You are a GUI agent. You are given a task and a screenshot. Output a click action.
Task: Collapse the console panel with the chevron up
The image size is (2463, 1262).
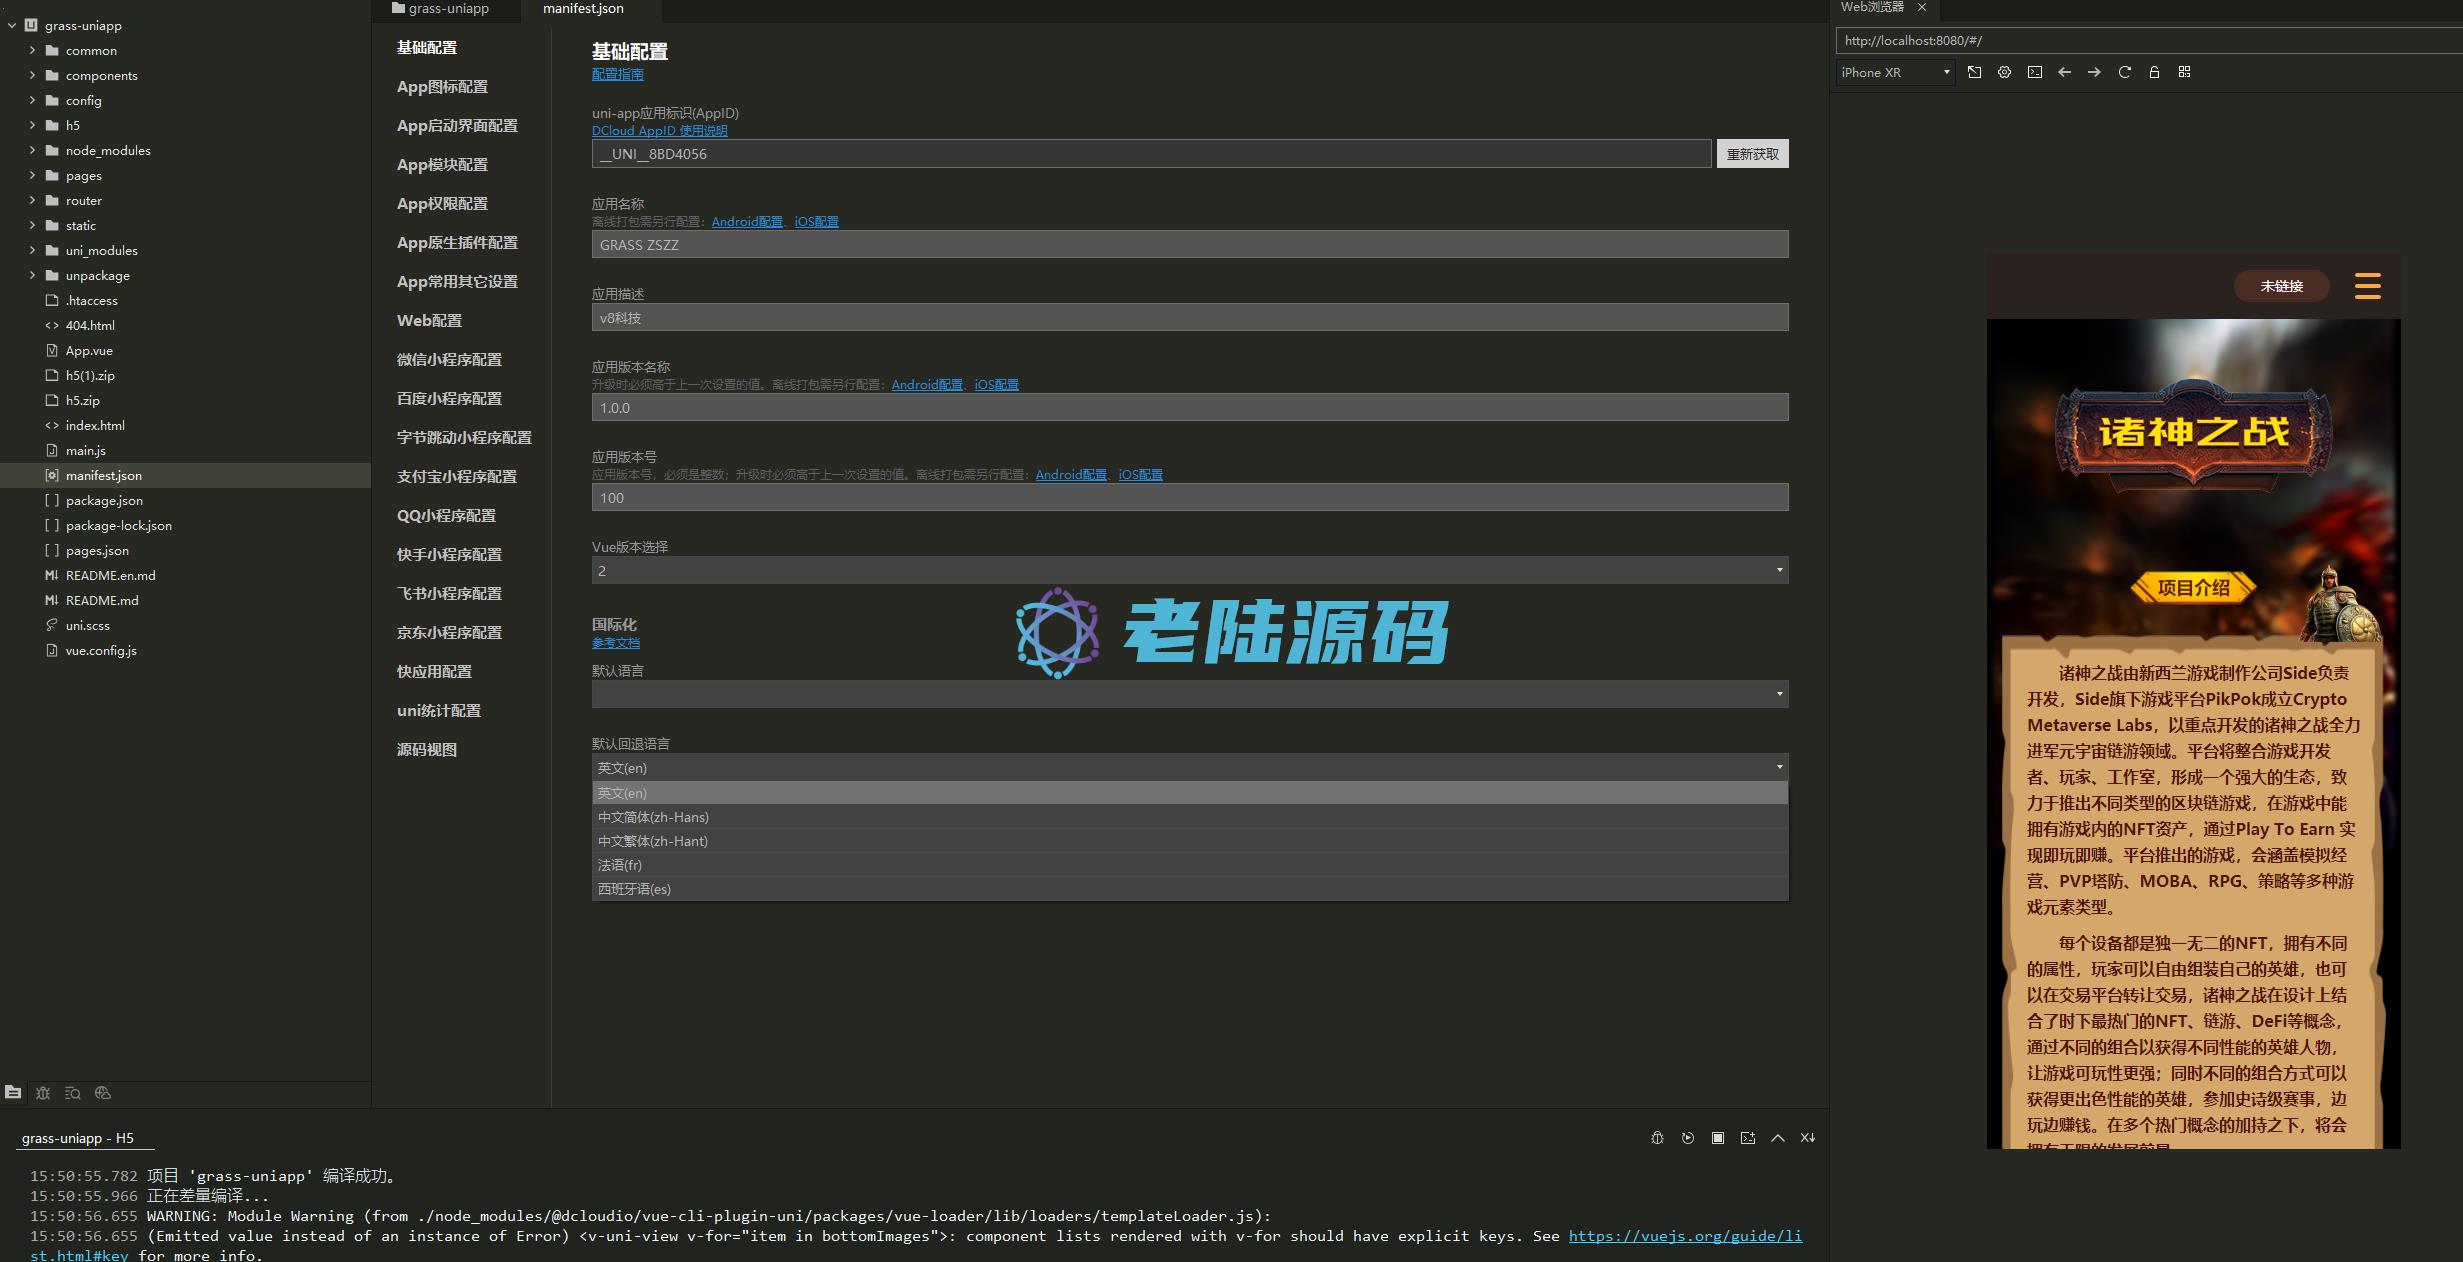coord(1777,1138)
